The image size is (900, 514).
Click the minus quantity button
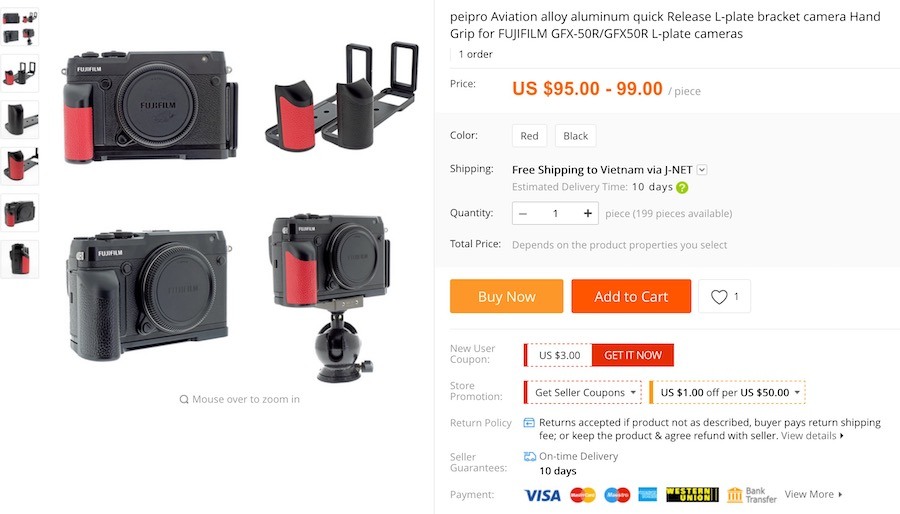[x=523, y=213]
